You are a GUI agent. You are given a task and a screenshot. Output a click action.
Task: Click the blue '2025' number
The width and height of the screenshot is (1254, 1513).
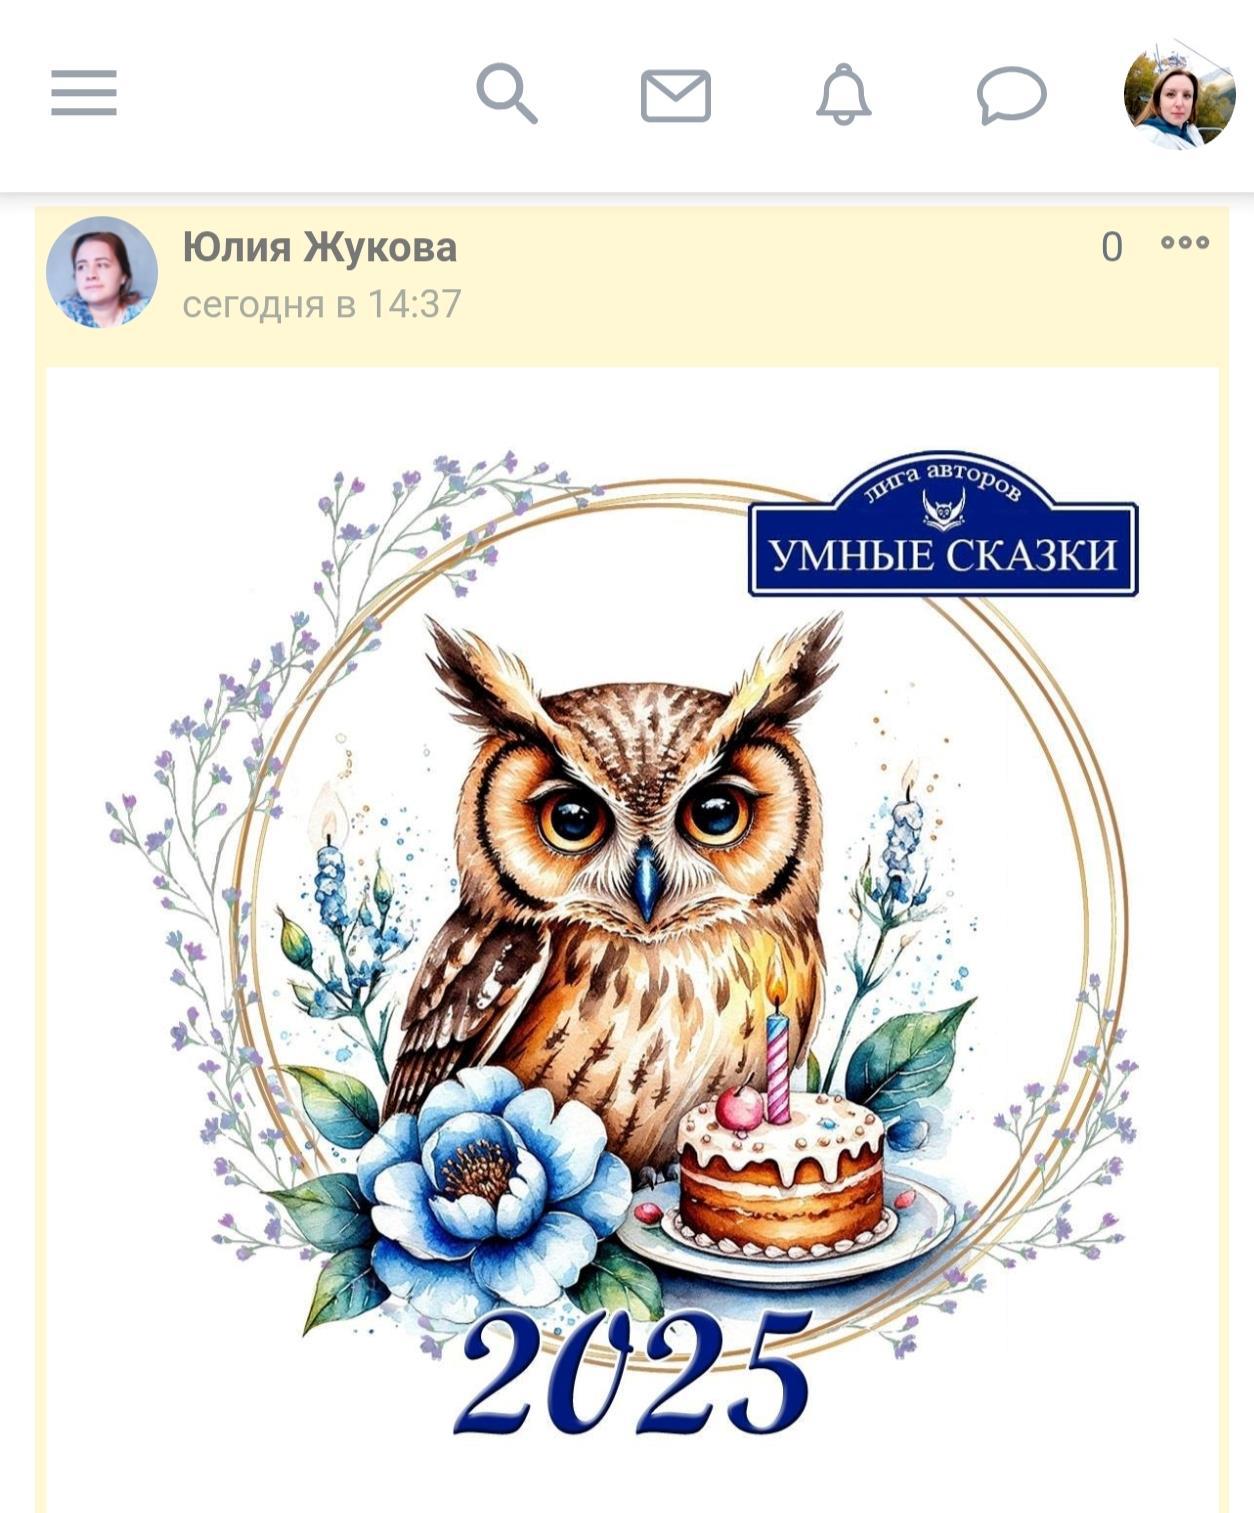click(632, 1372)
